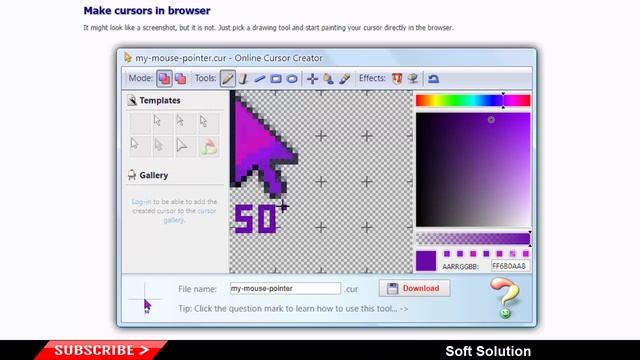Screen dimensions: 640x360
Task: Select the Move tool with cross arrows
Action: coord(312,78)
